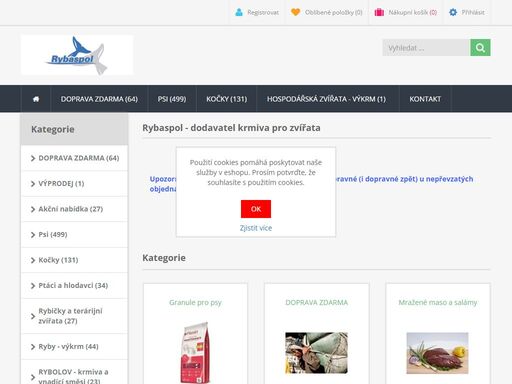The image size is (512, 384).
Task: Expand RYBOLOV - krmiva chevron
Action: pyautogui.click(x=33, y=377)
